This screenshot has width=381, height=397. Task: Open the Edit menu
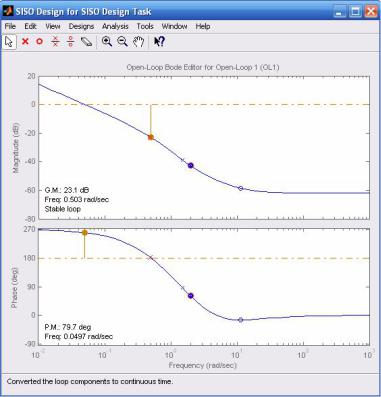pyautogui.click(x=30, y=26)
